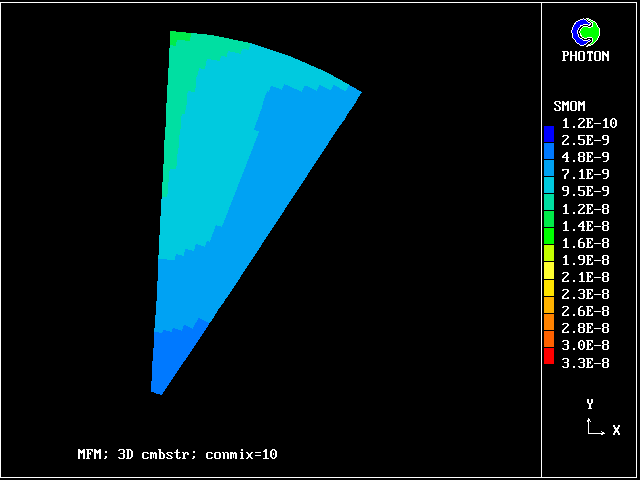Select the 1.6E-8 legend value
640x480 pixels.
tap(585, 243)
